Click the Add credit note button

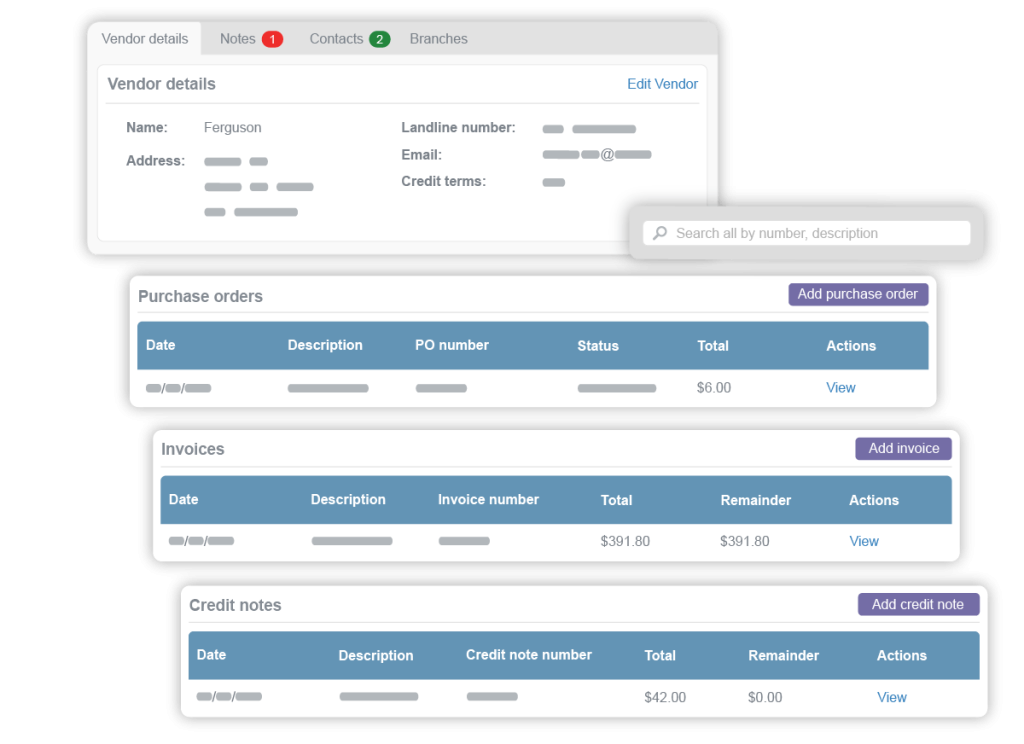918,604
